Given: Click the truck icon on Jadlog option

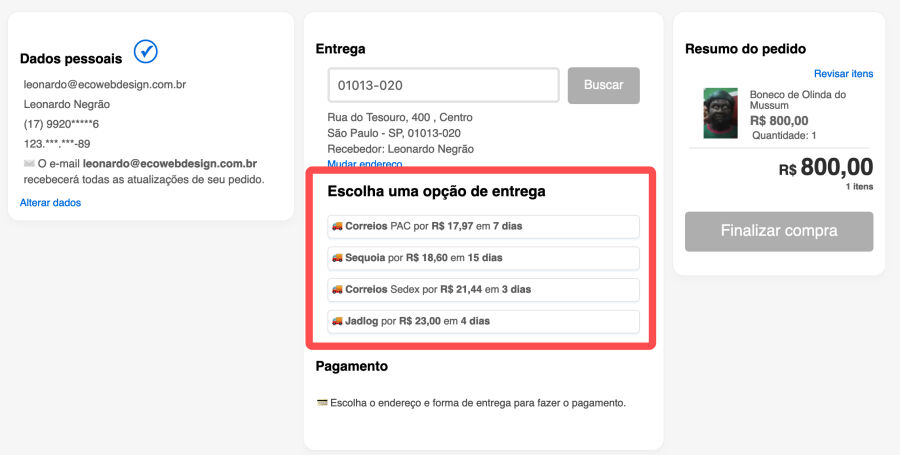Looking at the screenshot, I should (x=337, y=322).
